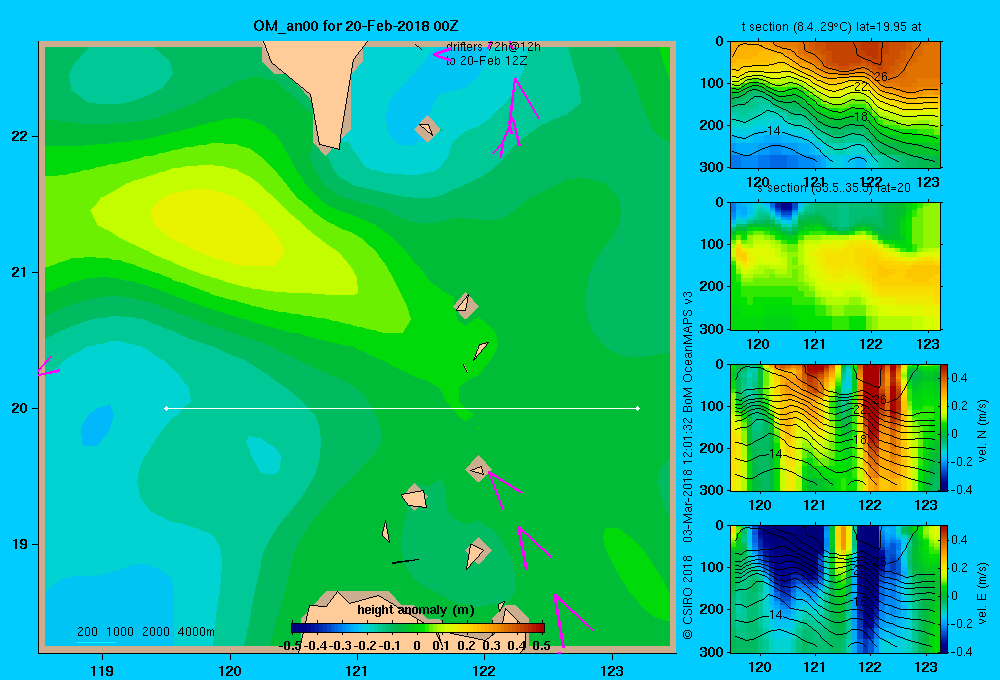This screenshot has height=680, width=1000.
Task: Select the left endpoint of white section line
Action: pos(166,408)
